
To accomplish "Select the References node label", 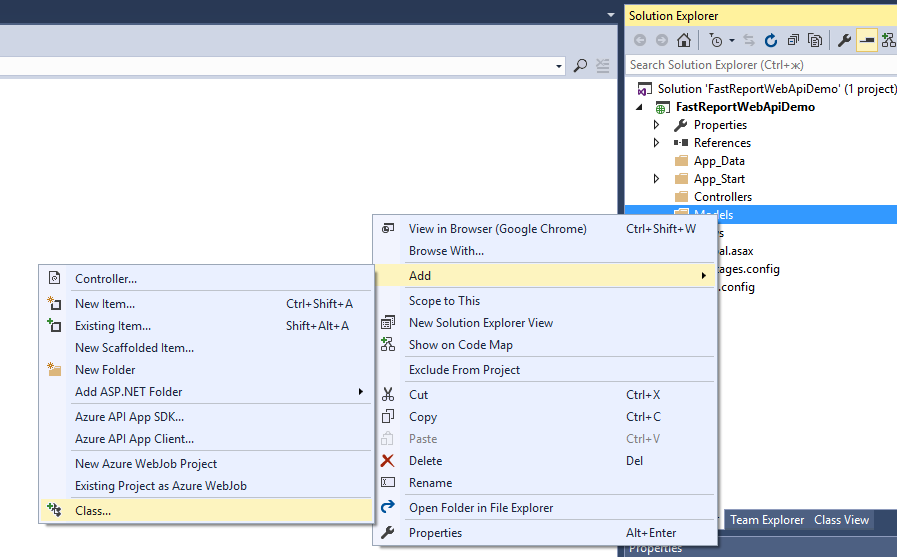I will click(722, 142).
